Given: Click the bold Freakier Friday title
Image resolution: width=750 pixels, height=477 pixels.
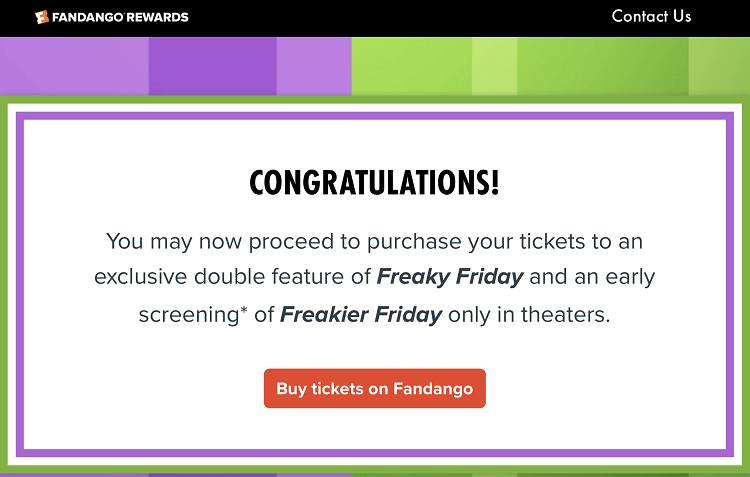Looking at the screenshot, I should 361,315.
